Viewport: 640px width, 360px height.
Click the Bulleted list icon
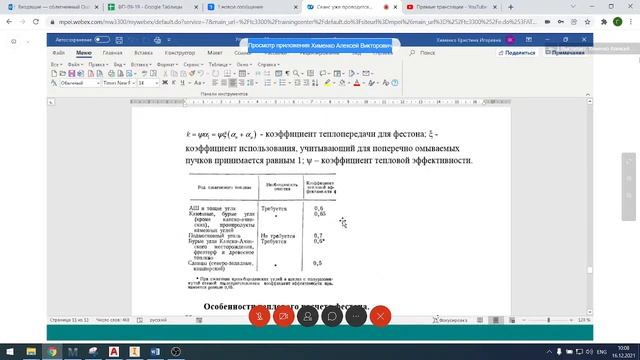pyautogui.click(x=282, y=83)
